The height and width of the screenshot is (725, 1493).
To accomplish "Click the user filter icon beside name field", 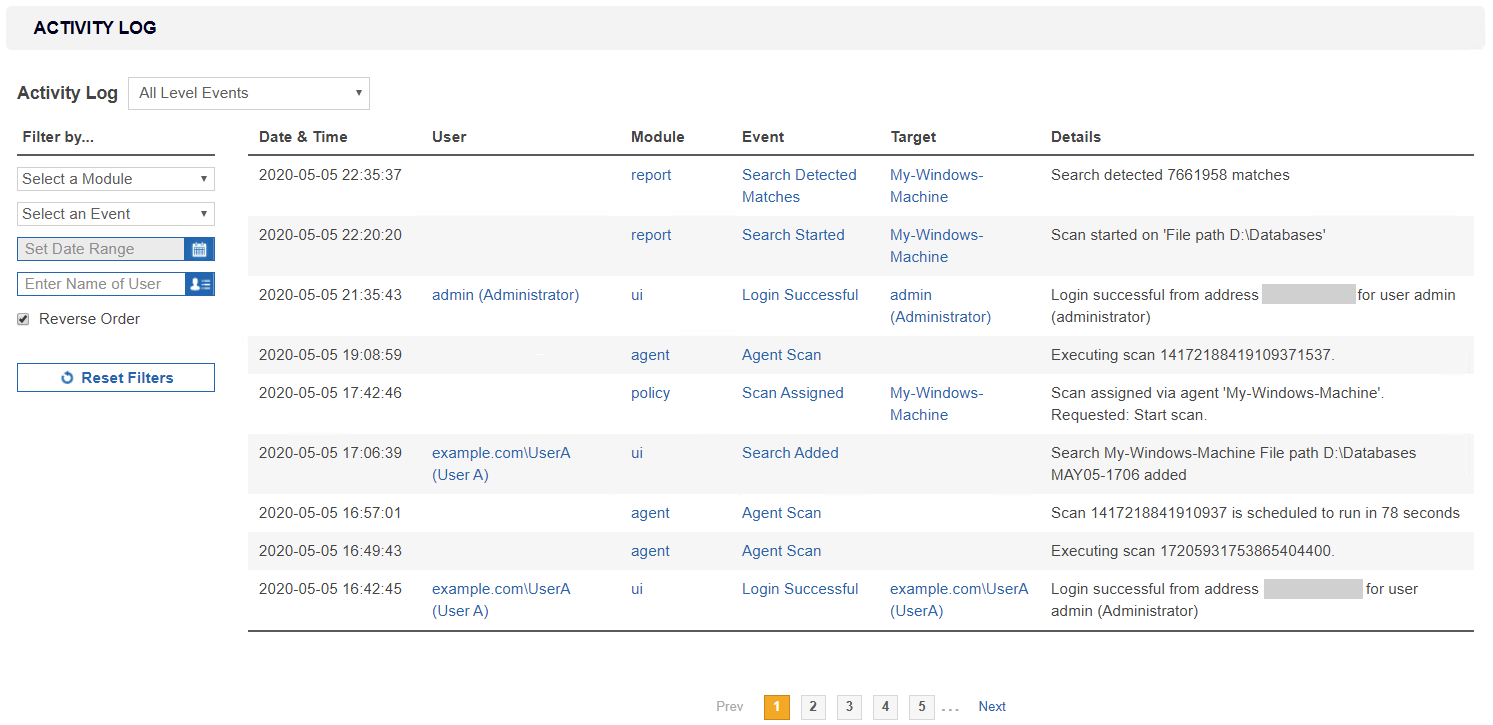I will pyautogui.click(x=198, y=284).
